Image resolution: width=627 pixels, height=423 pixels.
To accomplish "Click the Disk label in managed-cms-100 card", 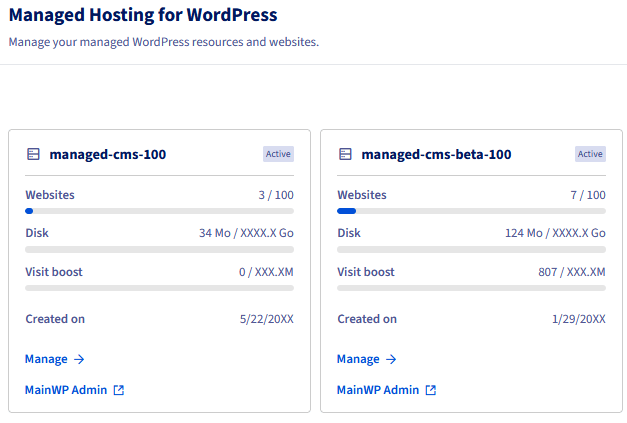I will 37,233.
